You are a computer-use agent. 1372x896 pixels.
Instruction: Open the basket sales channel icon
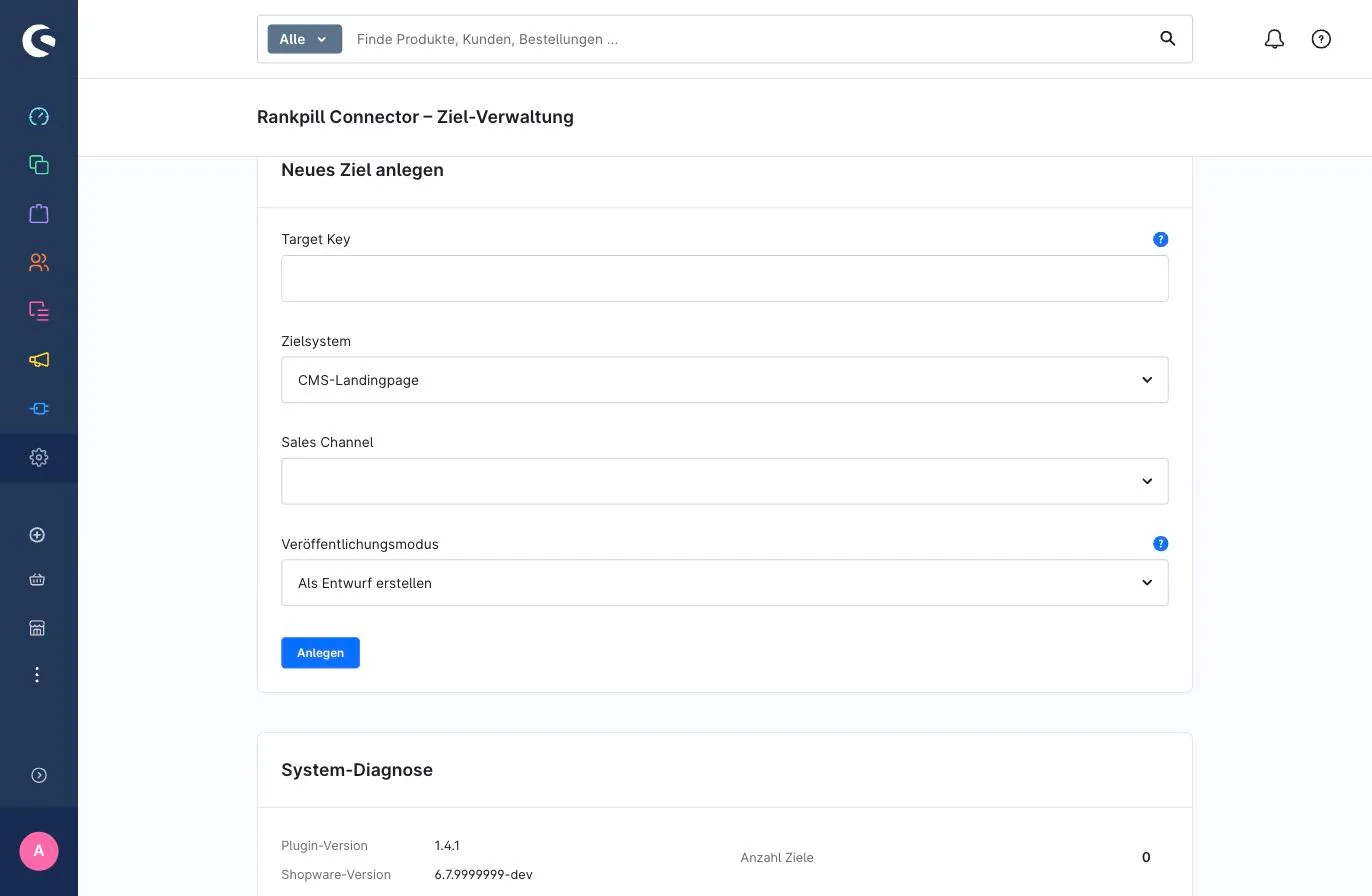[37, 579]
